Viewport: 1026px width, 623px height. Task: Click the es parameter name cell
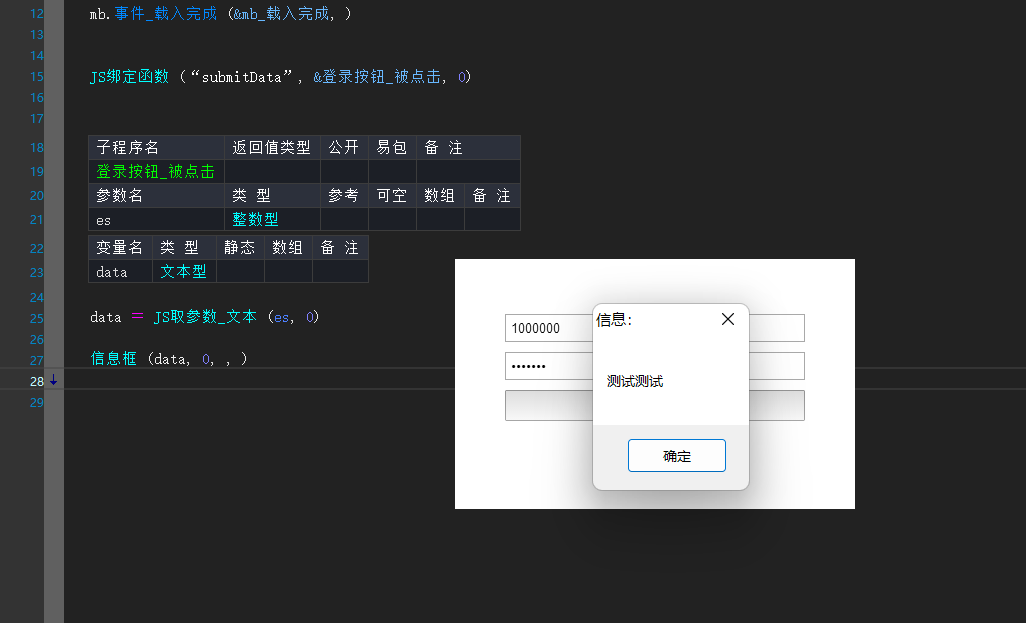[104, 219]
